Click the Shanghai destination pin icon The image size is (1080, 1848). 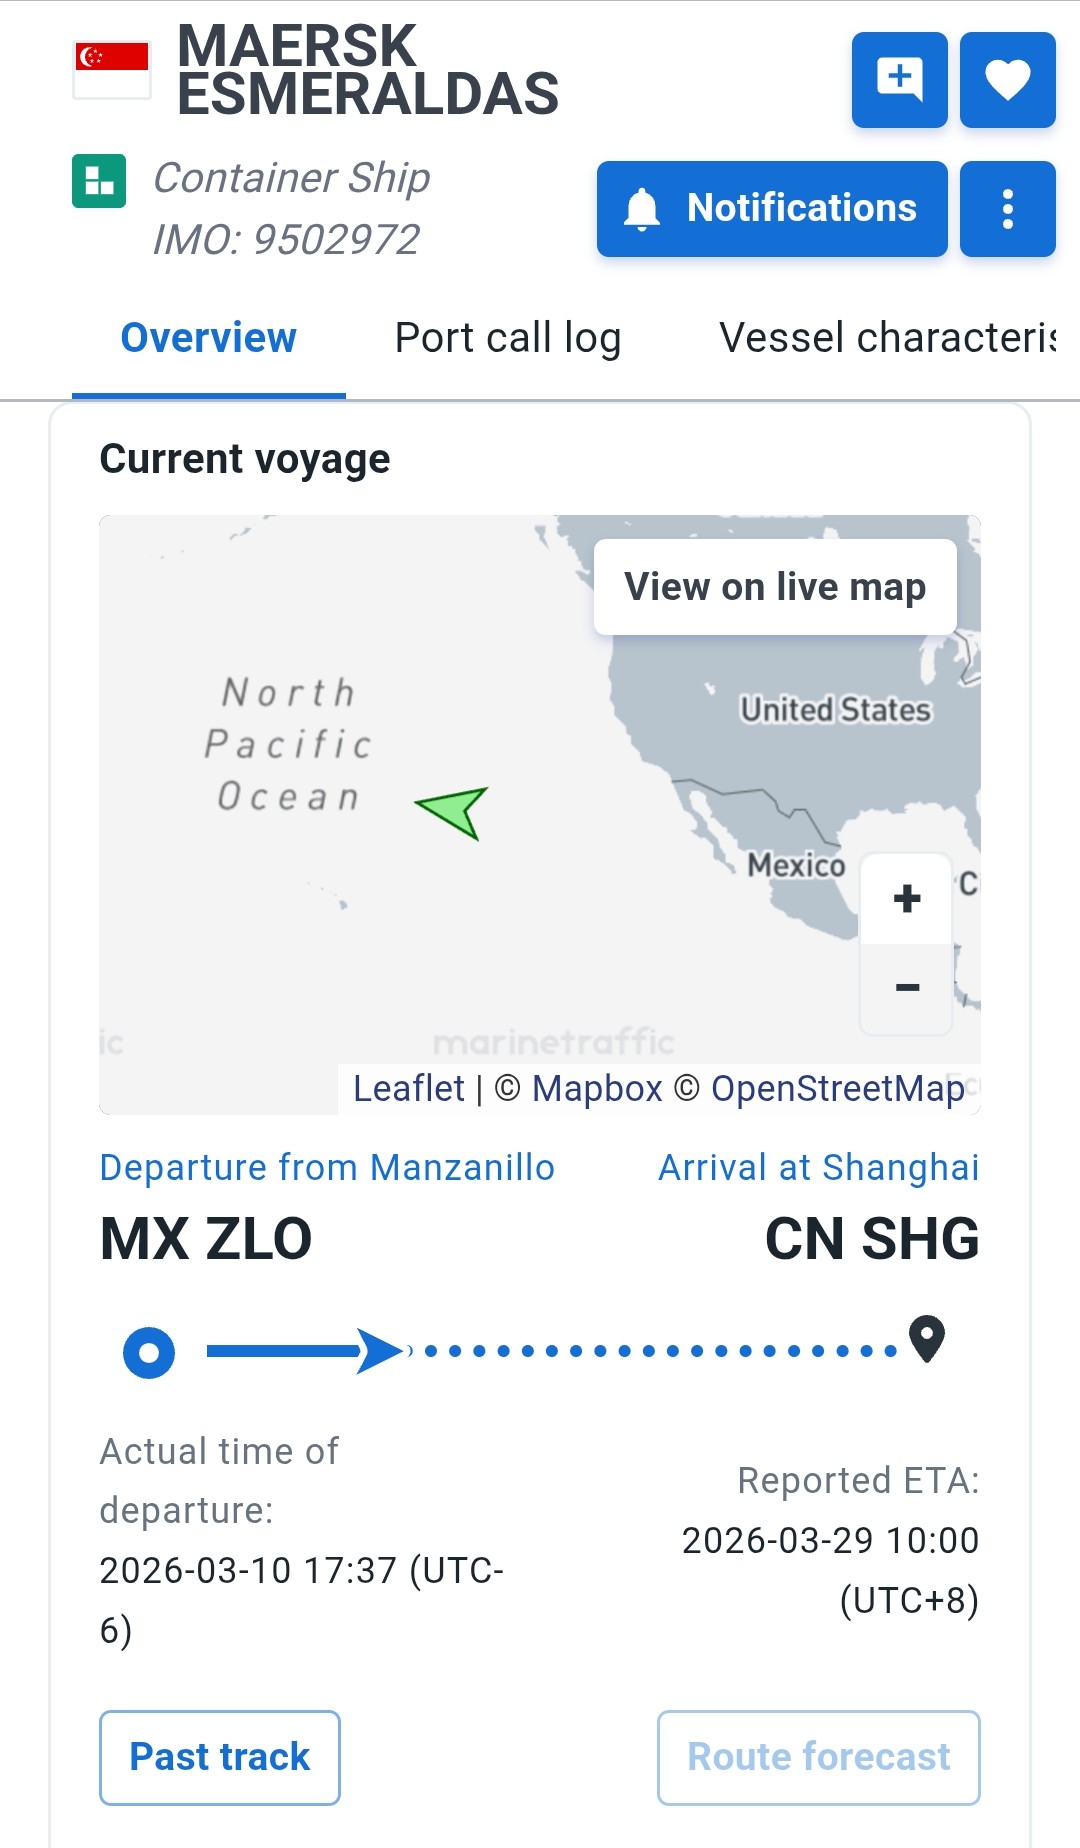(927, 1338)
